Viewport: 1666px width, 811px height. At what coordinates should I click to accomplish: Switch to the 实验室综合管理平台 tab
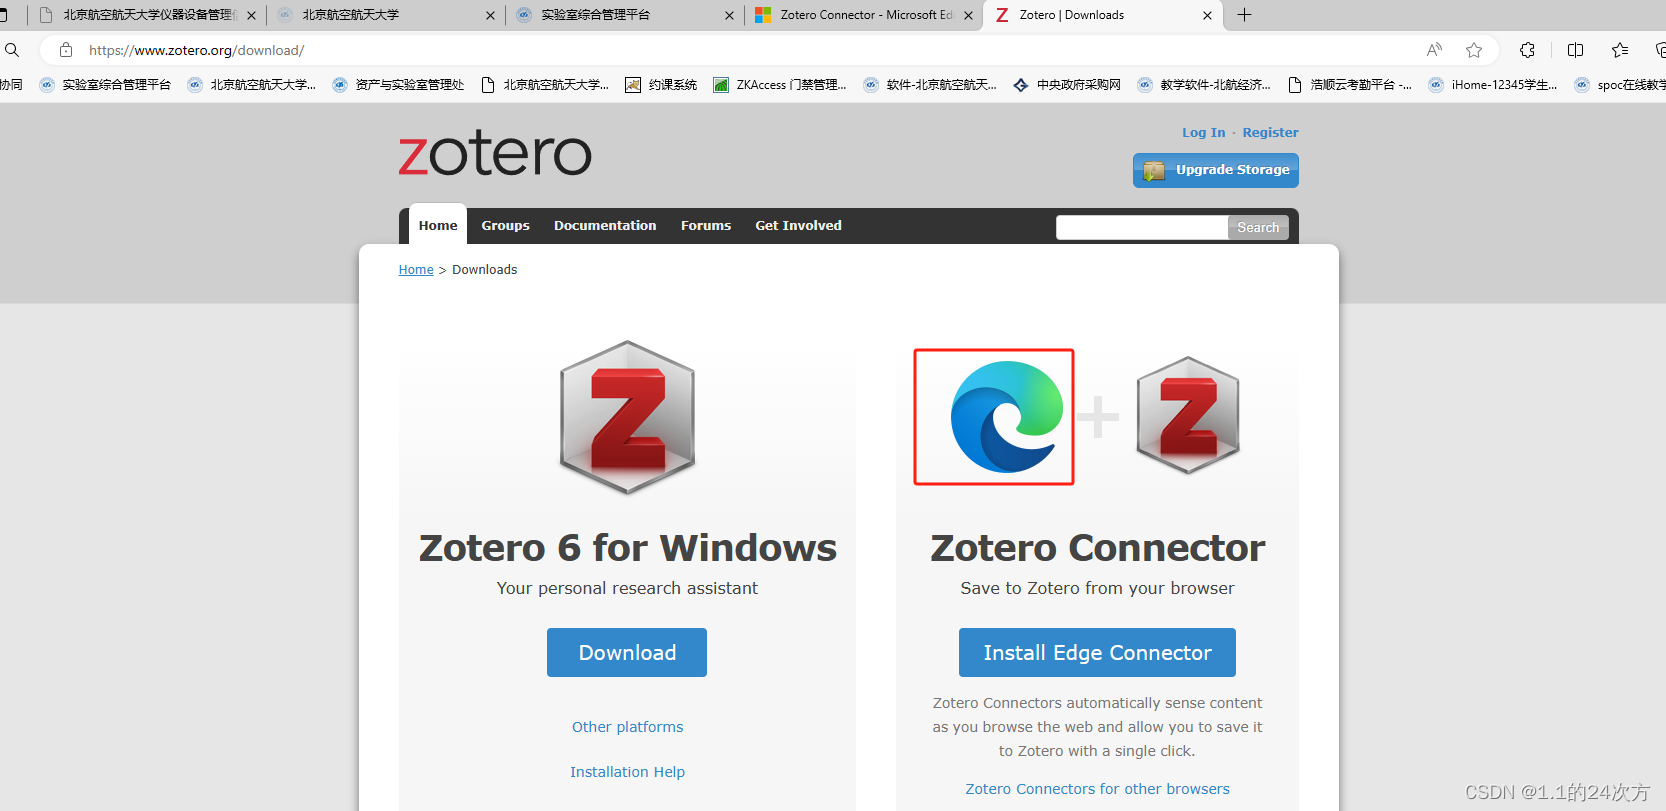coord(625,15)
